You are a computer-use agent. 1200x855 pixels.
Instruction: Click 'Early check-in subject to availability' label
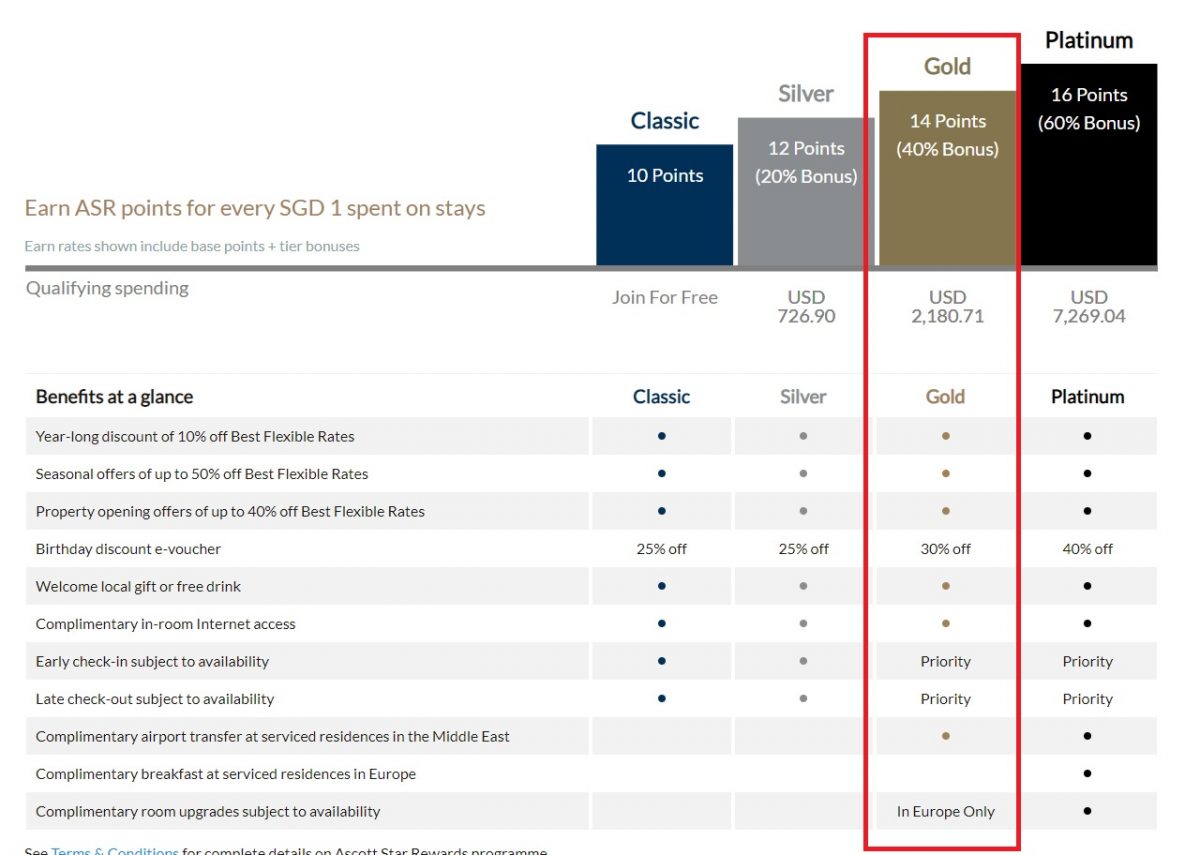(152, 661)
